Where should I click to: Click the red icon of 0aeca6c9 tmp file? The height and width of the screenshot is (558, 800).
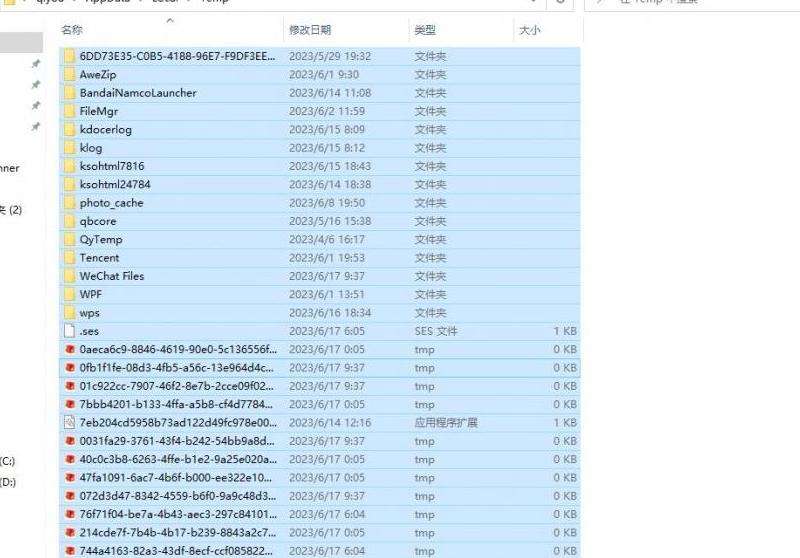pos(69,350)
